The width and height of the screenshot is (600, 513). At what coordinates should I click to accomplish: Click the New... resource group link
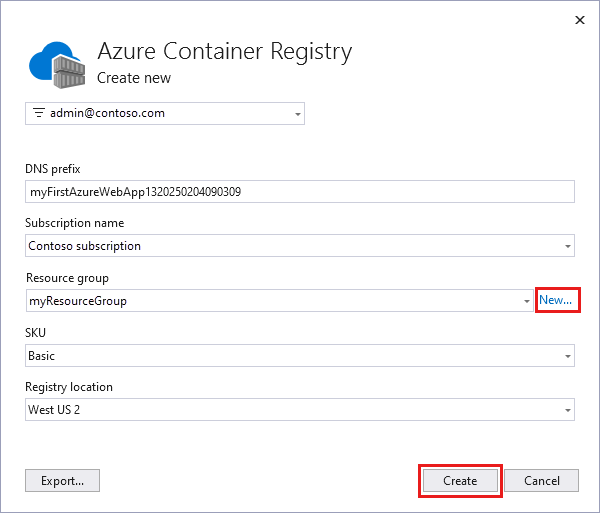555,299
